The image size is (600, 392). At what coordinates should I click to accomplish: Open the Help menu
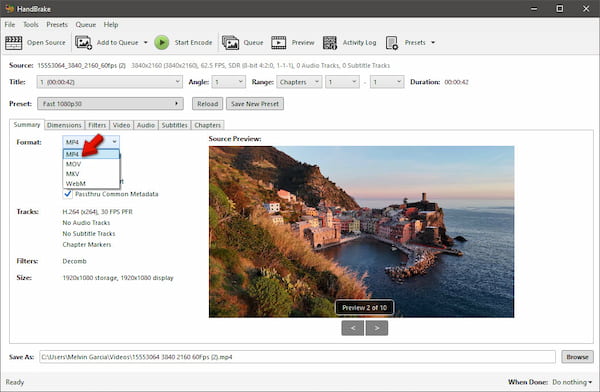pos(111,24)
